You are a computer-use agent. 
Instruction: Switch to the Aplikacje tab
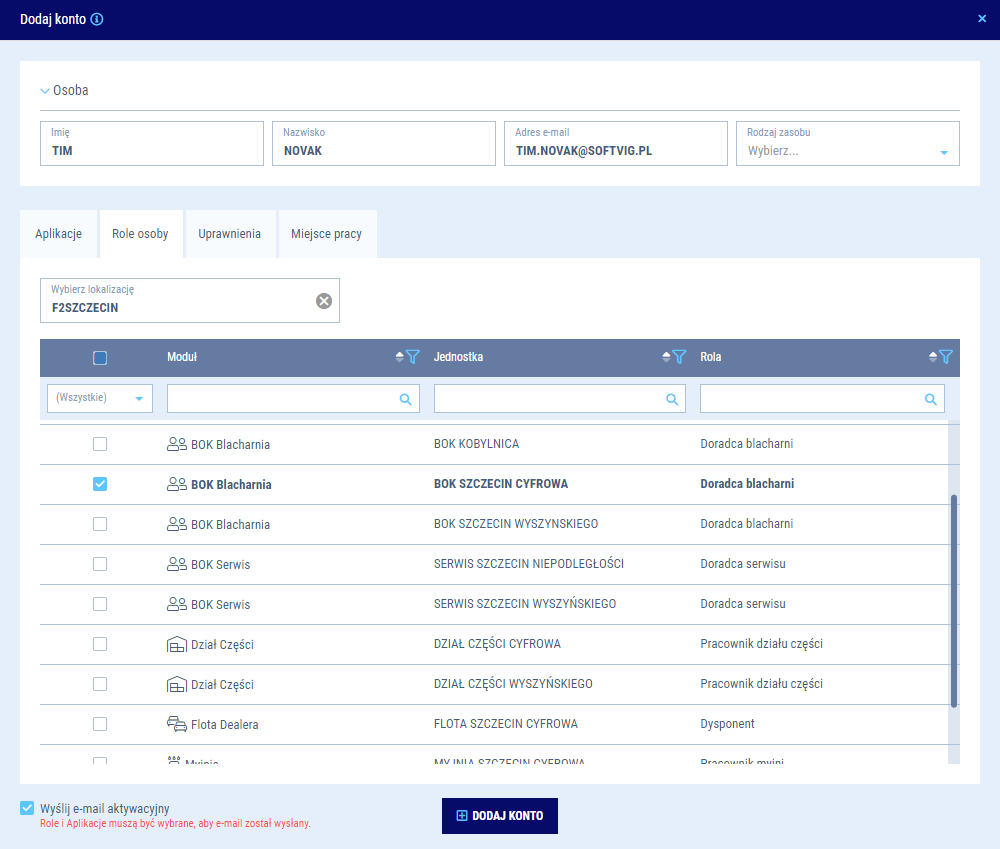[58, 234]
